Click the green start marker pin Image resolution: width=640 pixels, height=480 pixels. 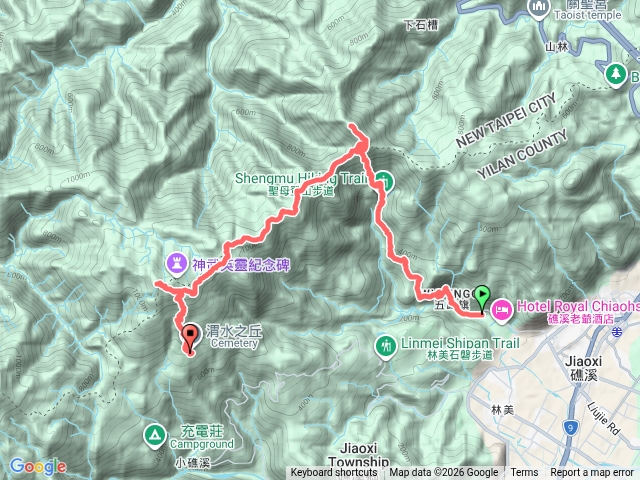point(482,300)
